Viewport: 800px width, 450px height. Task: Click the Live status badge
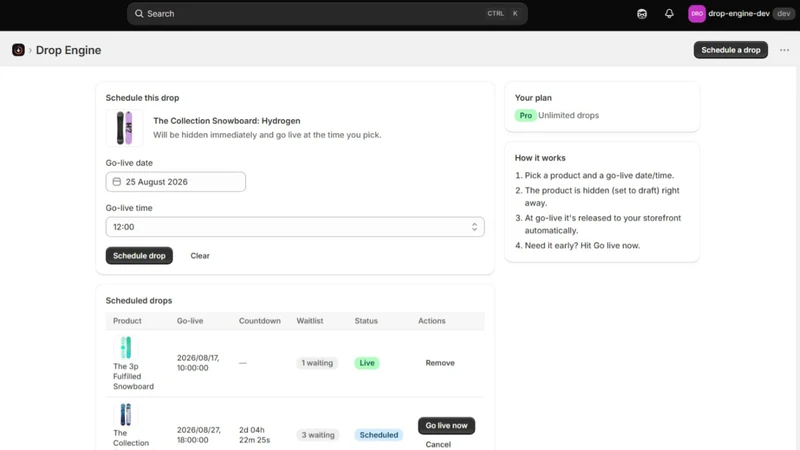367,363
